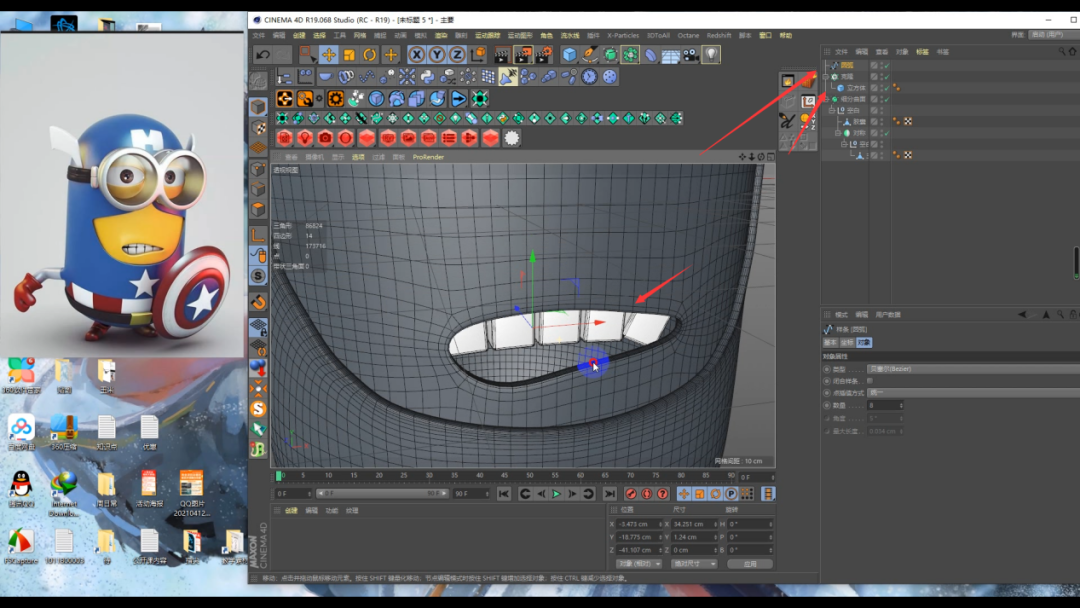Select the Rotate tool icon
The width and height of the screenshot is (1080, 608).
[370, 54]
